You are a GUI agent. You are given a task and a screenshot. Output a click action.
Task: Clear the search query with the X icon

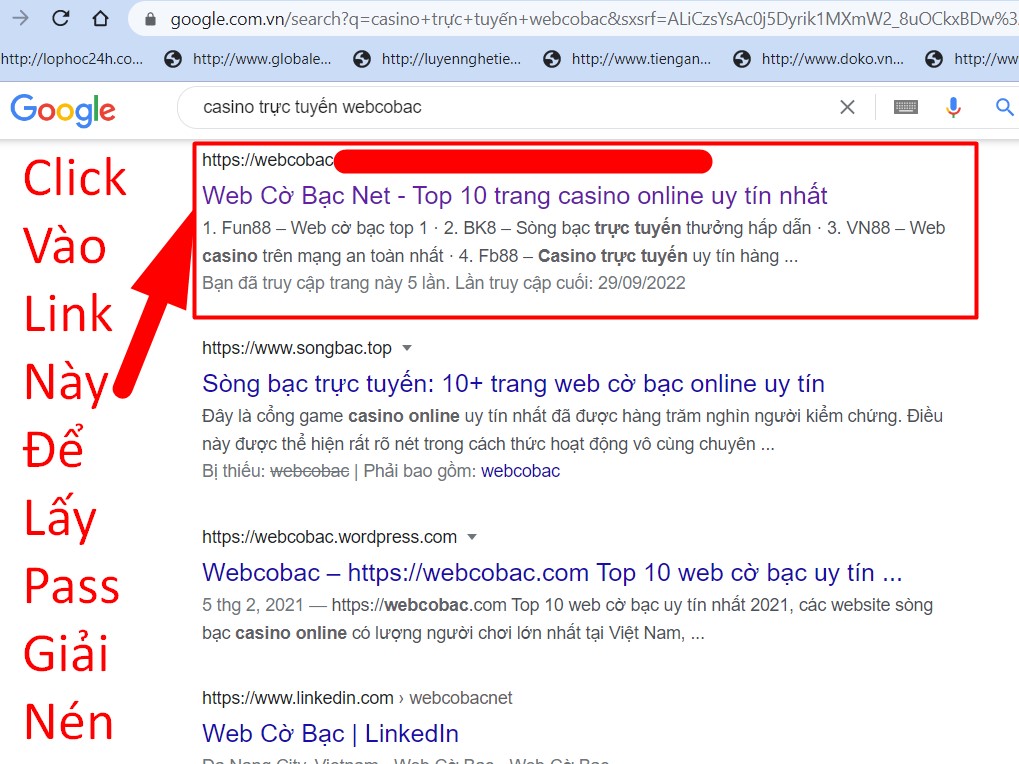(x=847, y=107)
